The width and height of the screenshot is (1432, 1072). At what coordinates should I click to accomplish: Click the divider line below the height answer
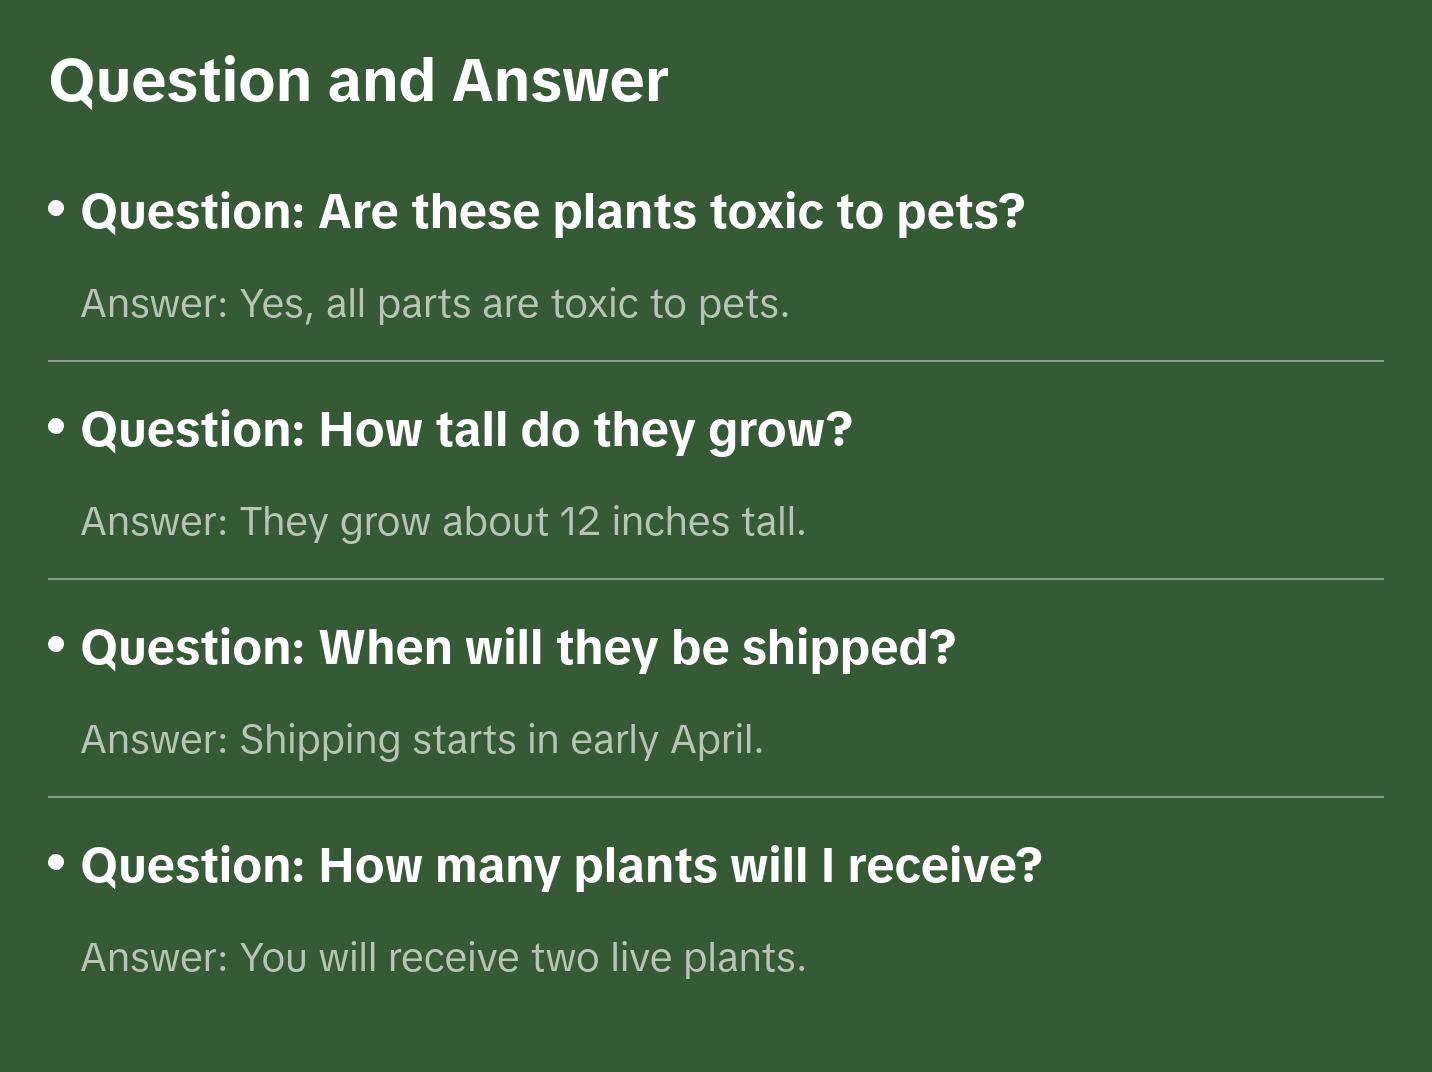click(x=716, y=579)
